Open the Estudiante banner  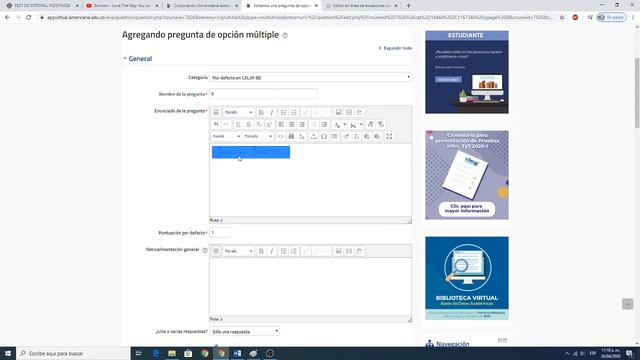(467, 72)
